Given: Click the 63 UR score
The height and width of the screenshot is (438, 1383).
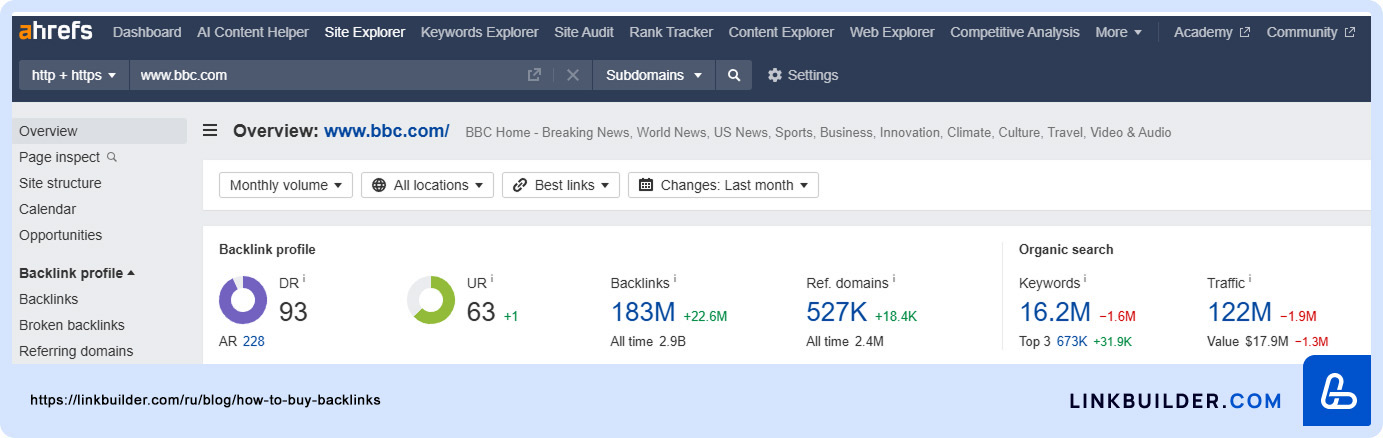Looking at the screenshot, I should (x=481, y=312).
